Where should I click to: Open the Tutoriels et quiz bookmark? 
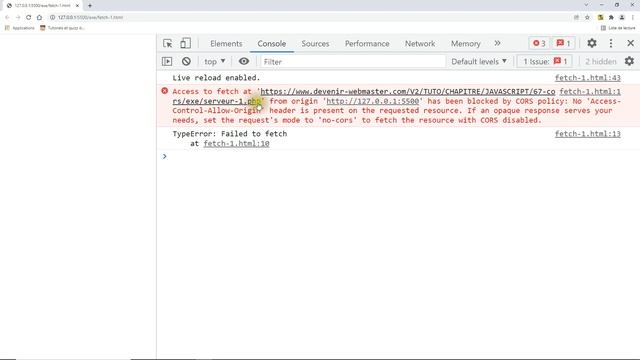tap(62, 28)
